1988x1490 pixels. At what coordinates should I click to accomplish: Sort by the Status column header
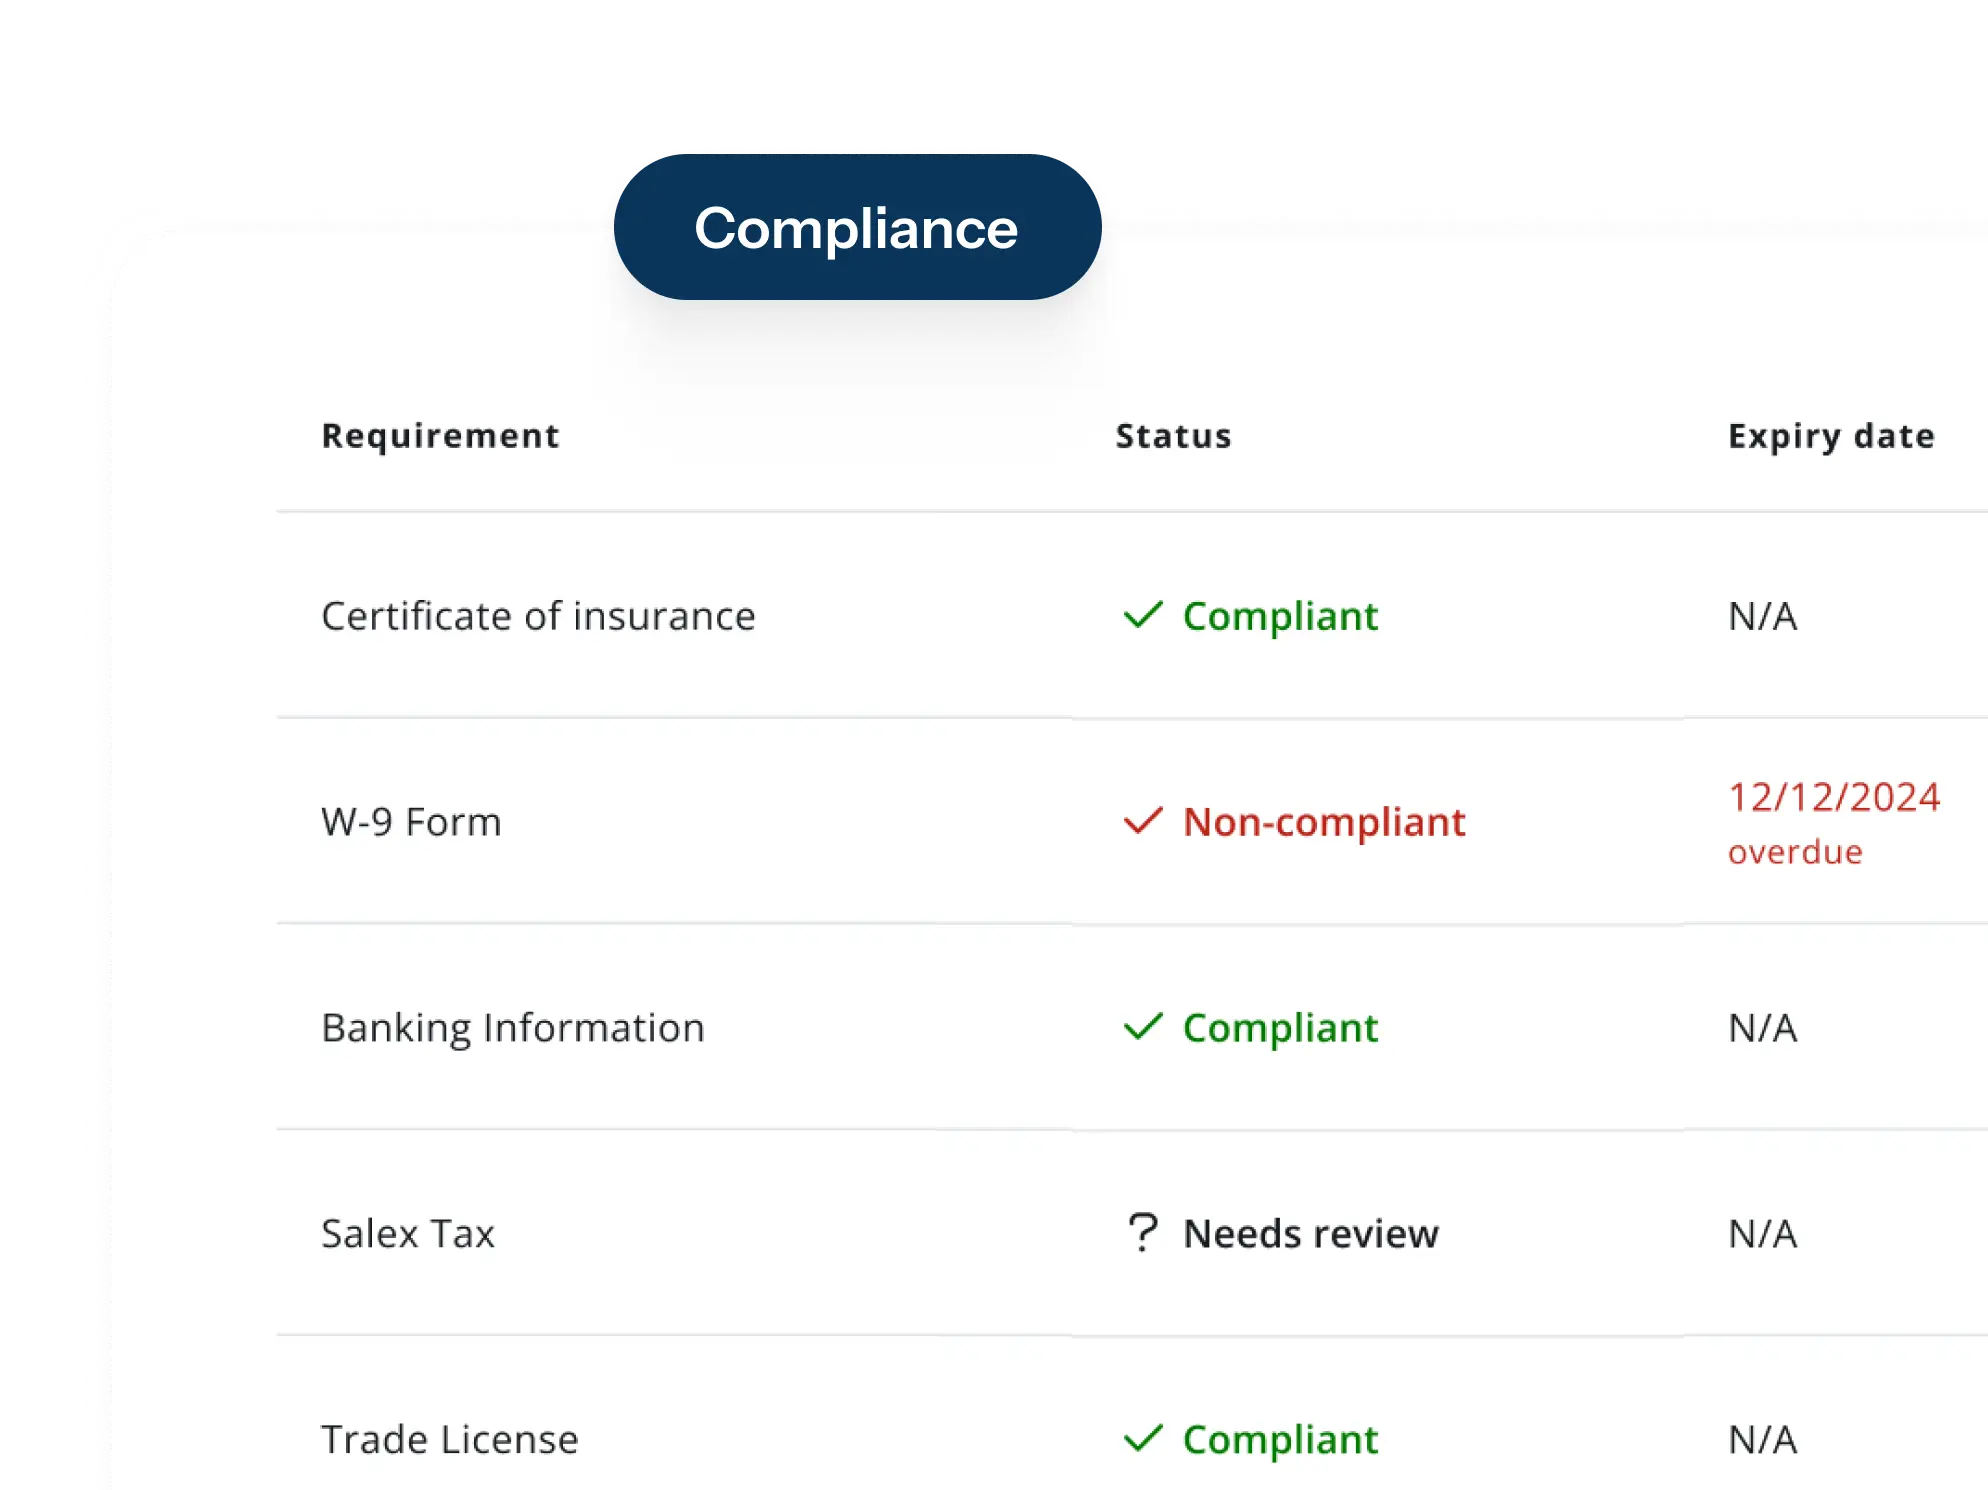tap(1173, 436)
